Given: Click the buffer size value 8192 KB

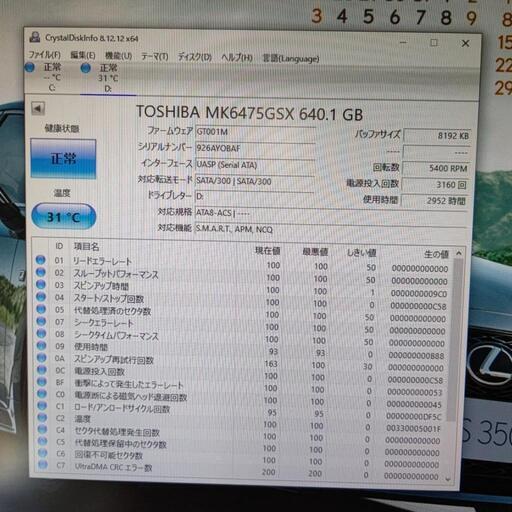Looking at the screenshot, I should pos(437,136).
